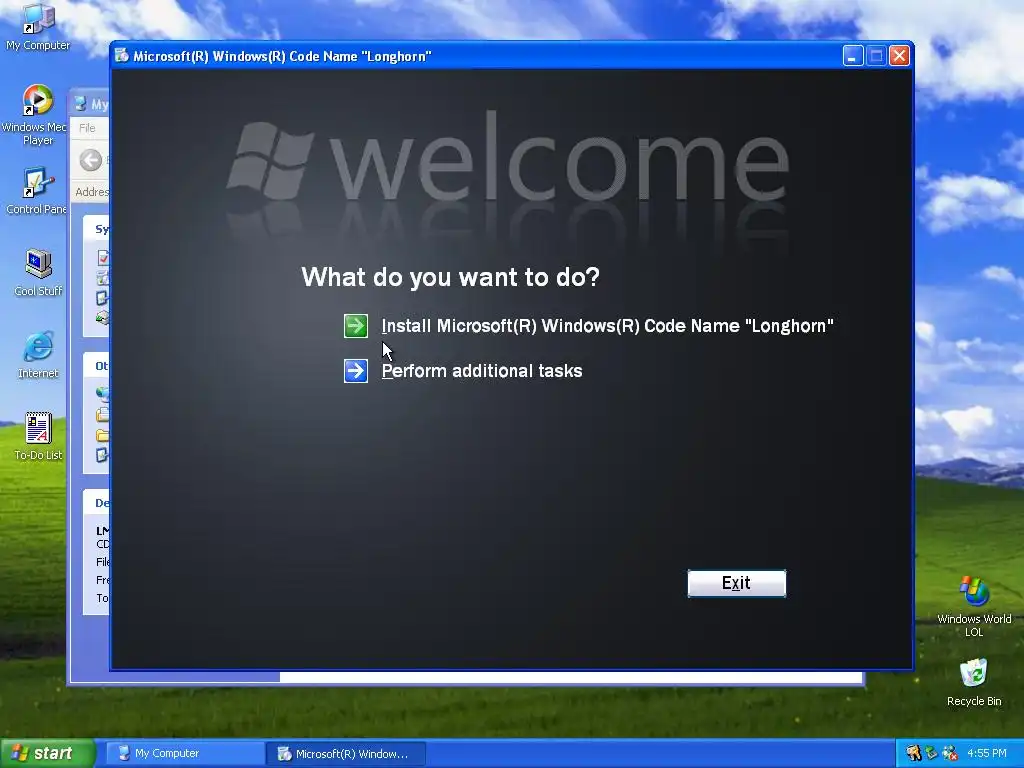Screen dimensions: 1024x768
Task: Minimize the Longhorn setup window
Action: click(x=853, y=56)
